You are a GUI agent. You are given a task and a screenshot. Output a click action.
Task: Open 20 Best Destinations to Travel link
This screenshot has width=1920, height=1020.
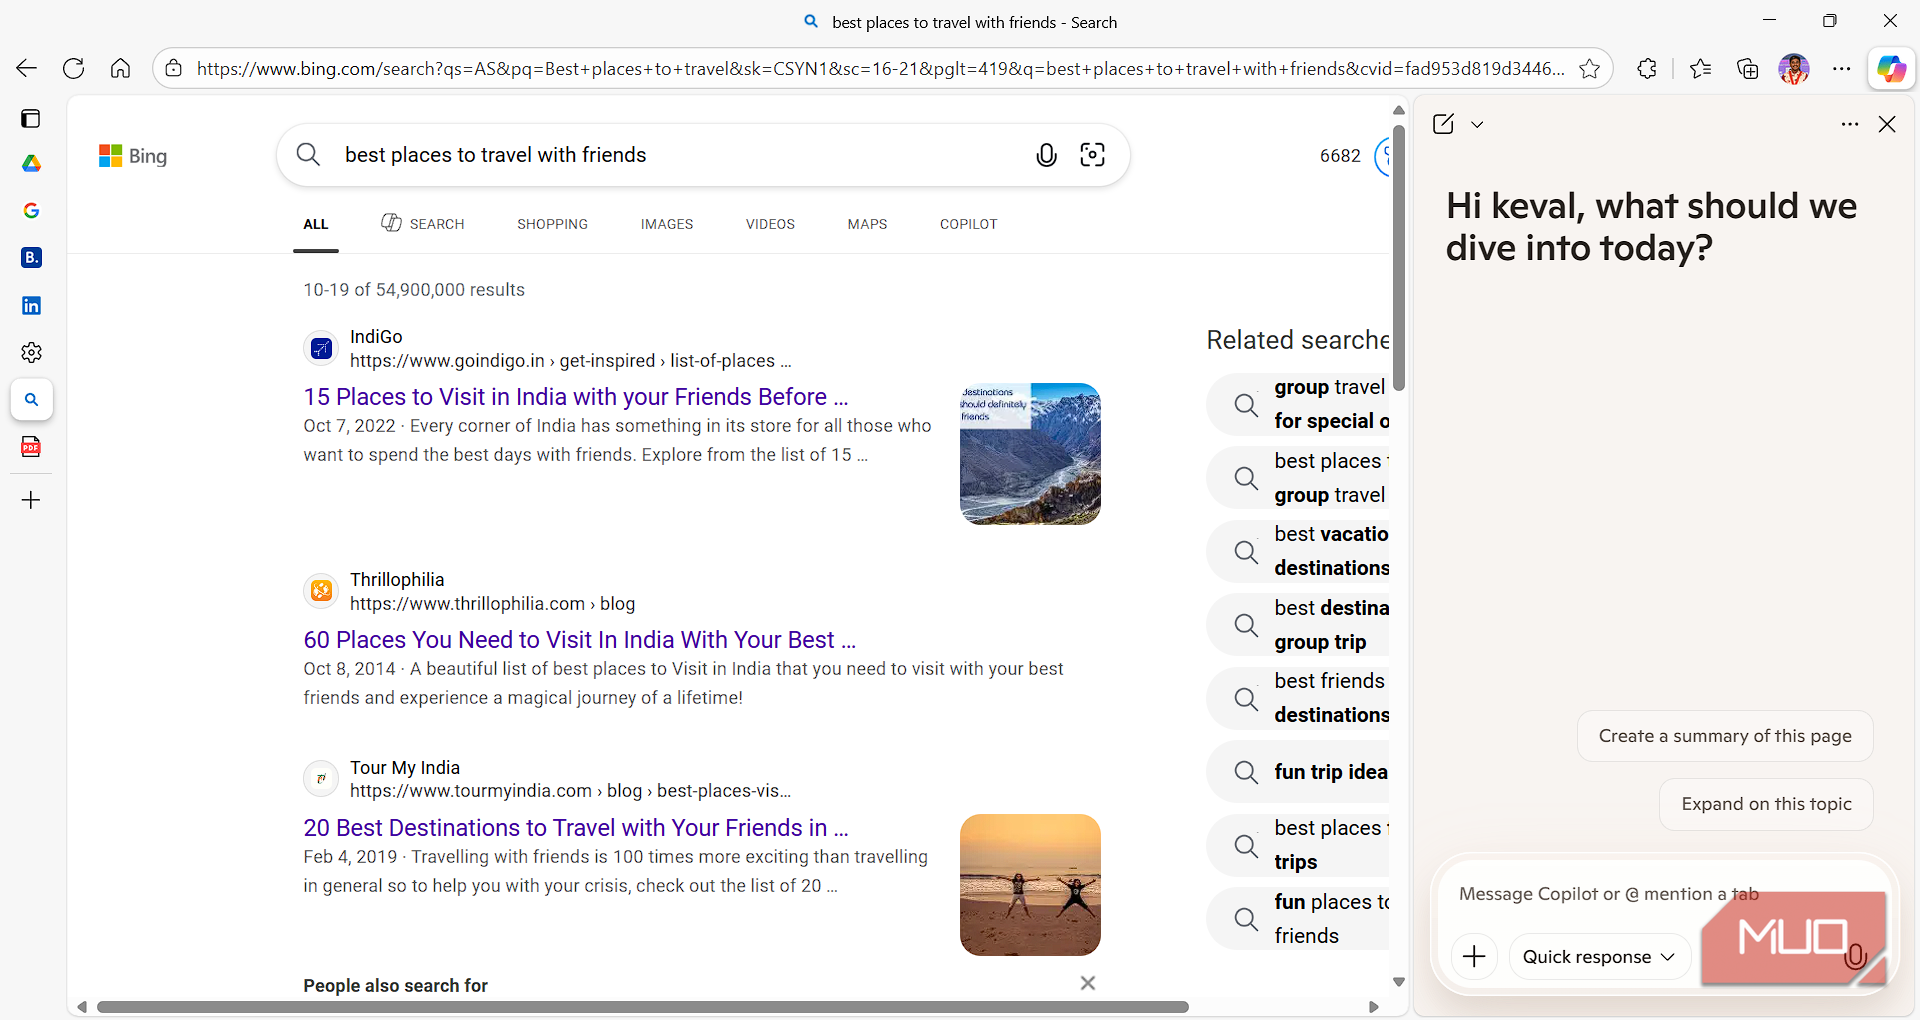[576, 828]
